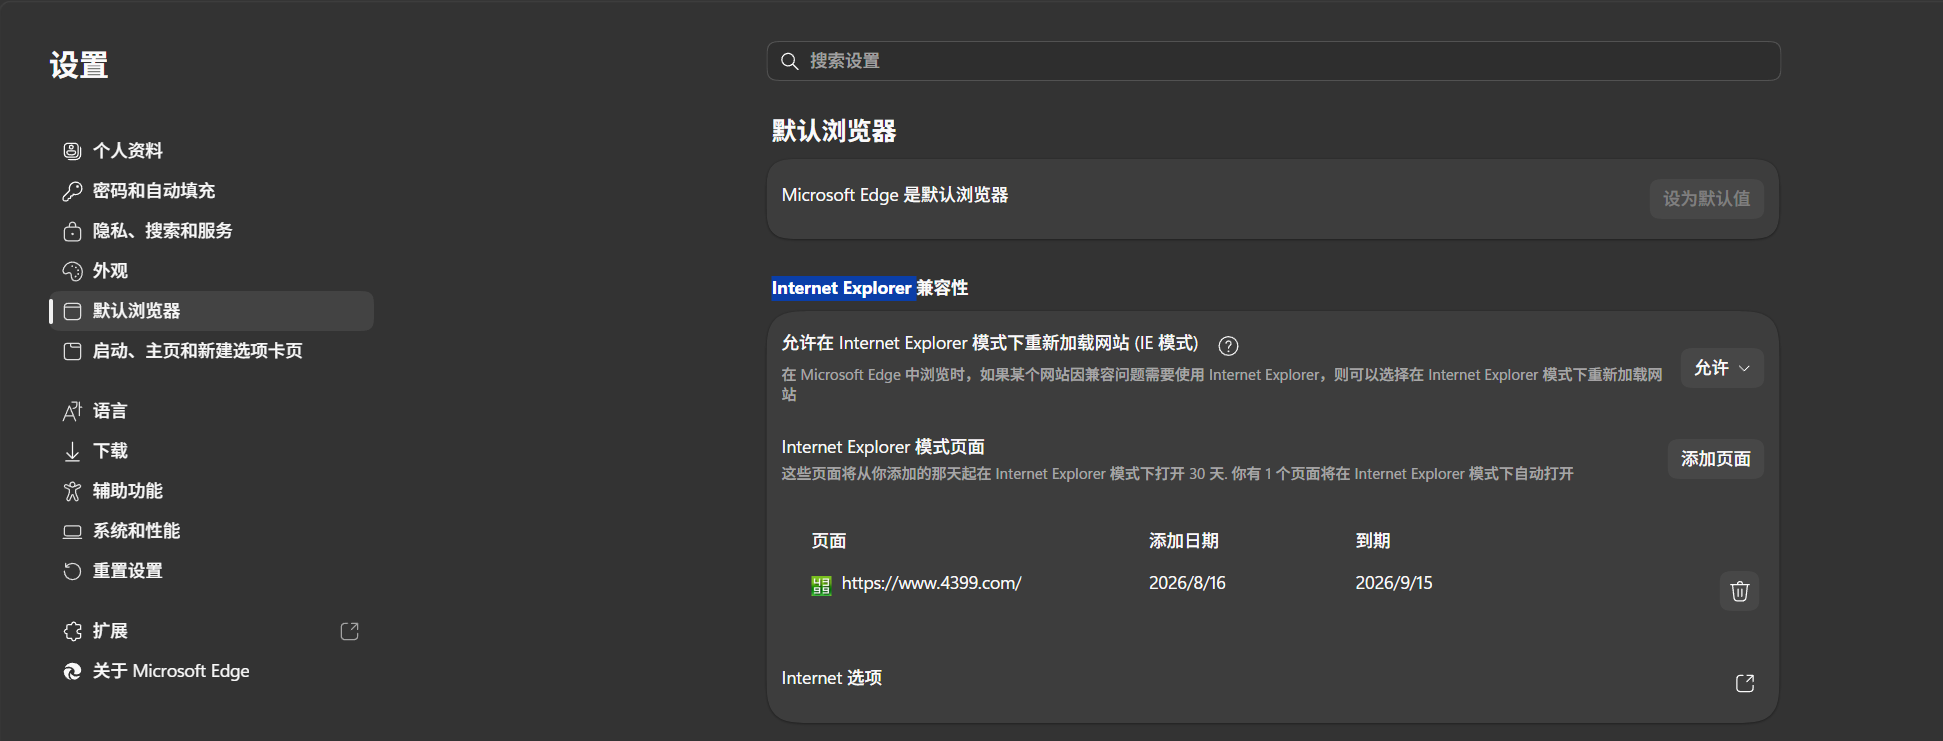Click the Internet Explorer 模式页面 label
Screen dimensions: 1943x741
click(882, 447)
